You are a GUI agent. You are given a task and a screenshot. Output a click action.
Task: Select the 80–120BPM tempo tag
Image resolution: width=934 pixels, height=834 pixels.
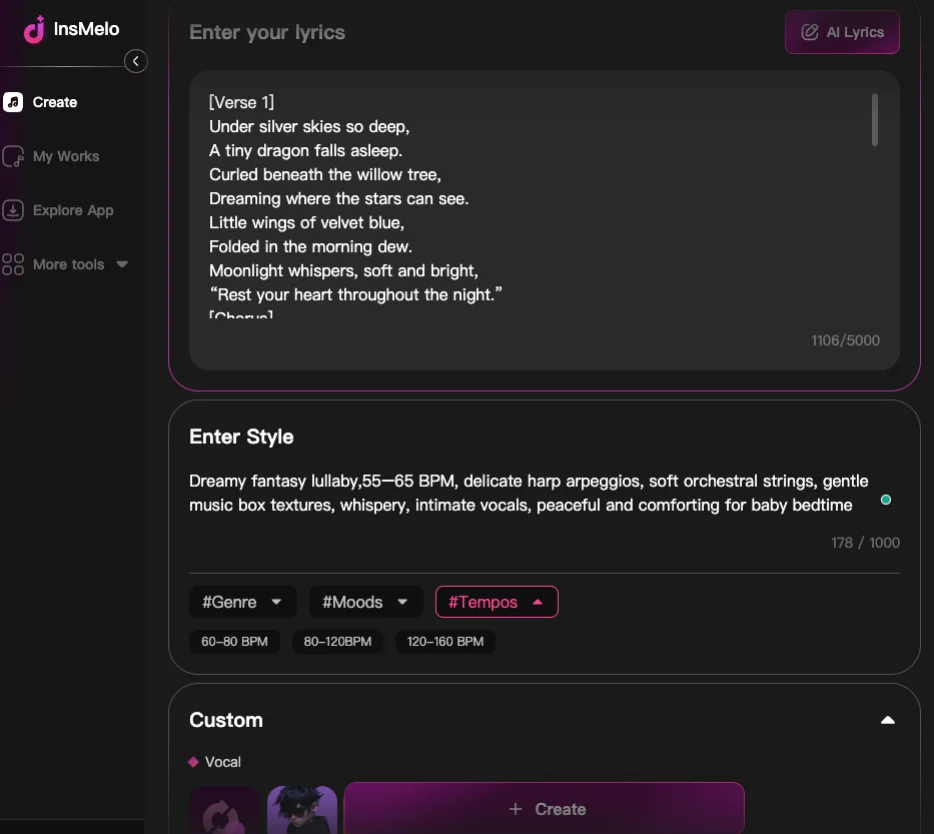[x=337, y=642]
